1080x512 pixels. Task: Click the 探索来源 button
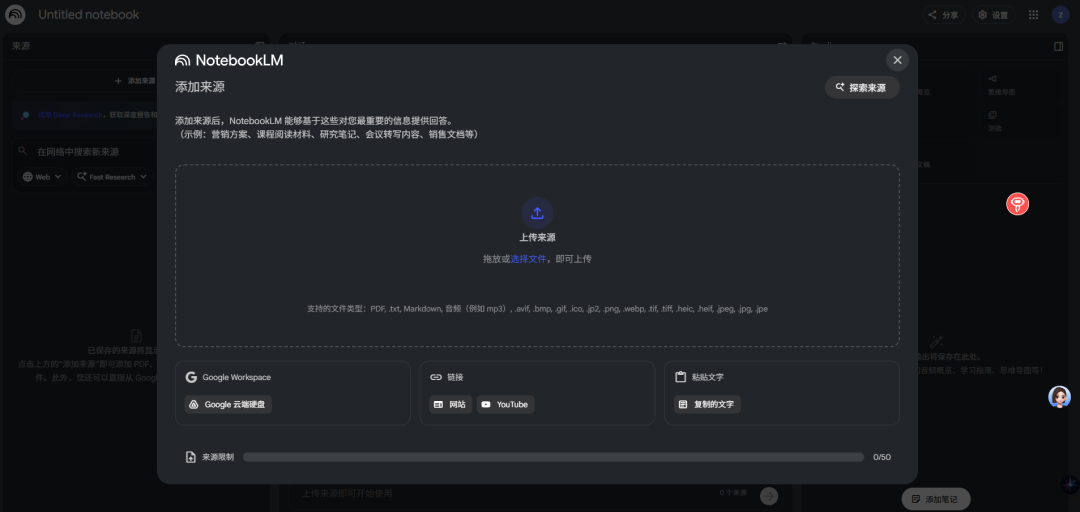[862, 88]
